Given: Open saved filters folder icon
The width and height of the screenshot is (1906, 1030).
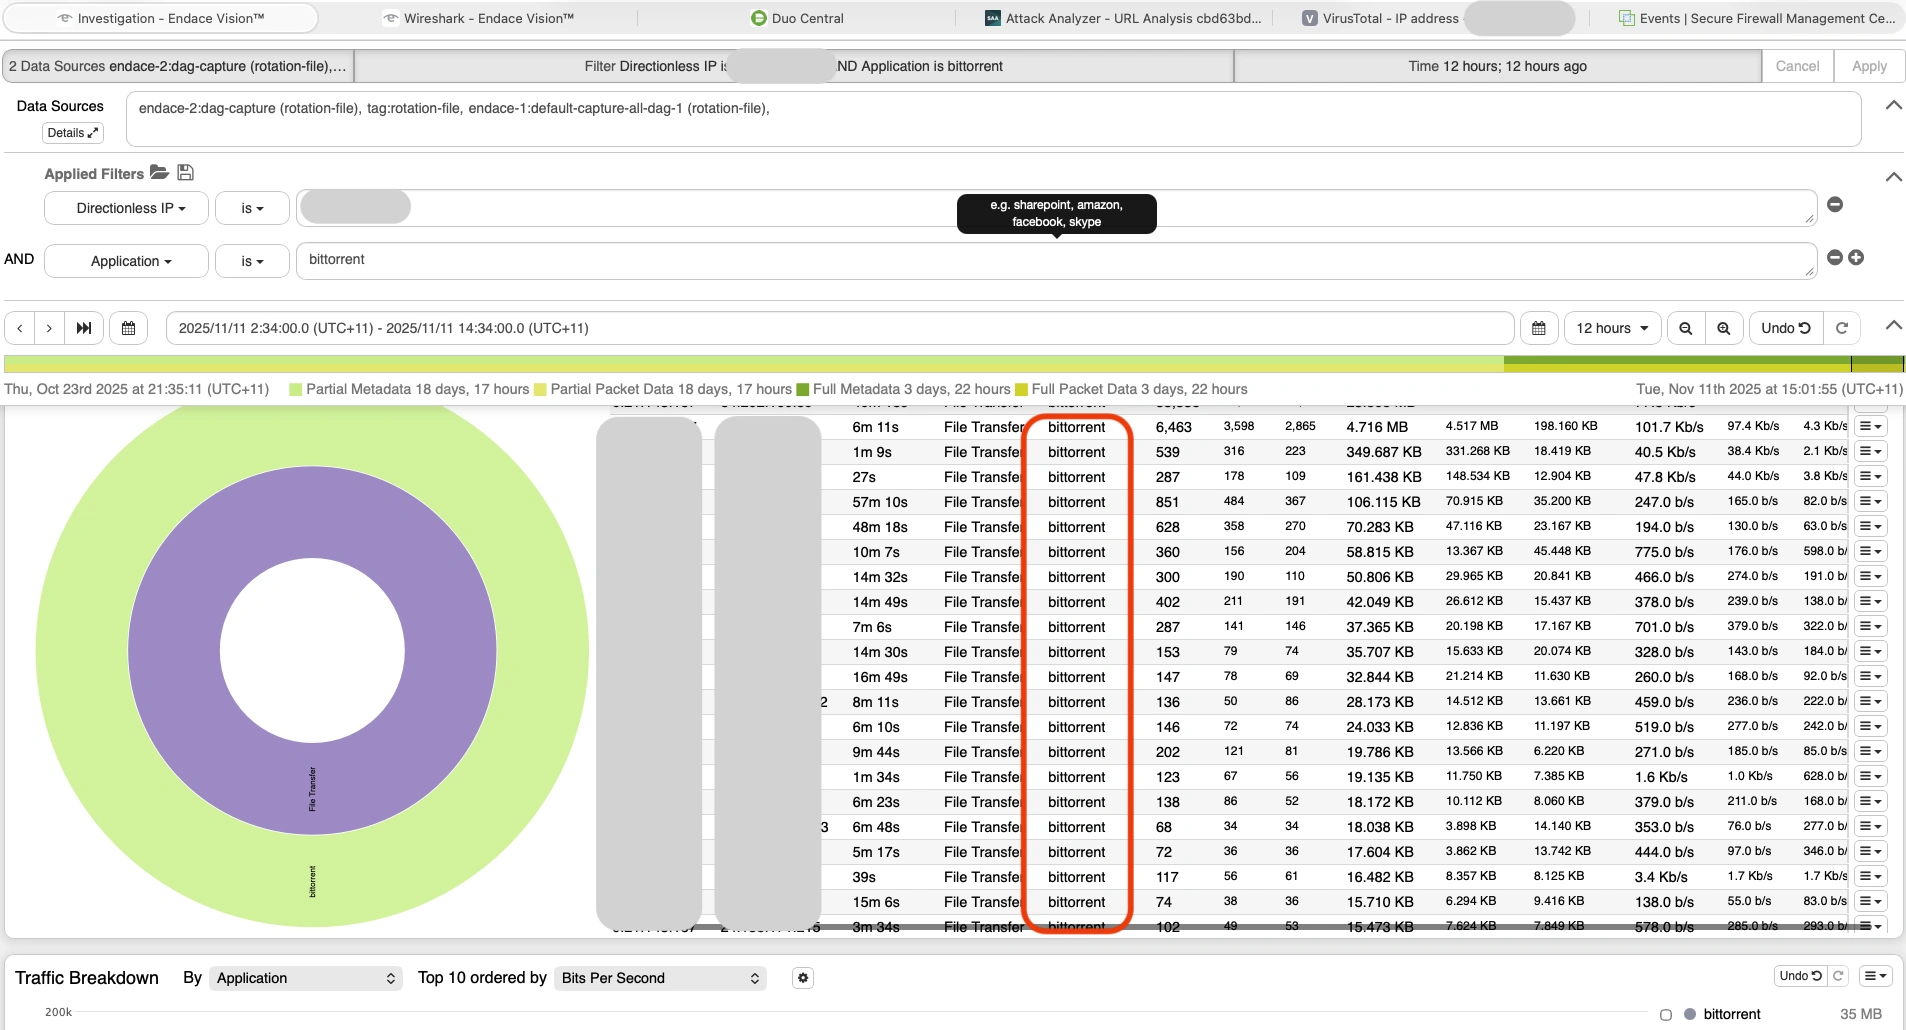Looking at the screenshot, I should [159, 172].
